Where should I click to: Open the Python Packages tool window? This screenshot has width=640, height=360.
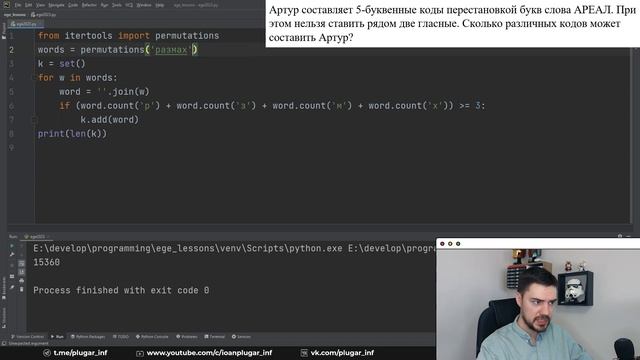coord(88,337)
